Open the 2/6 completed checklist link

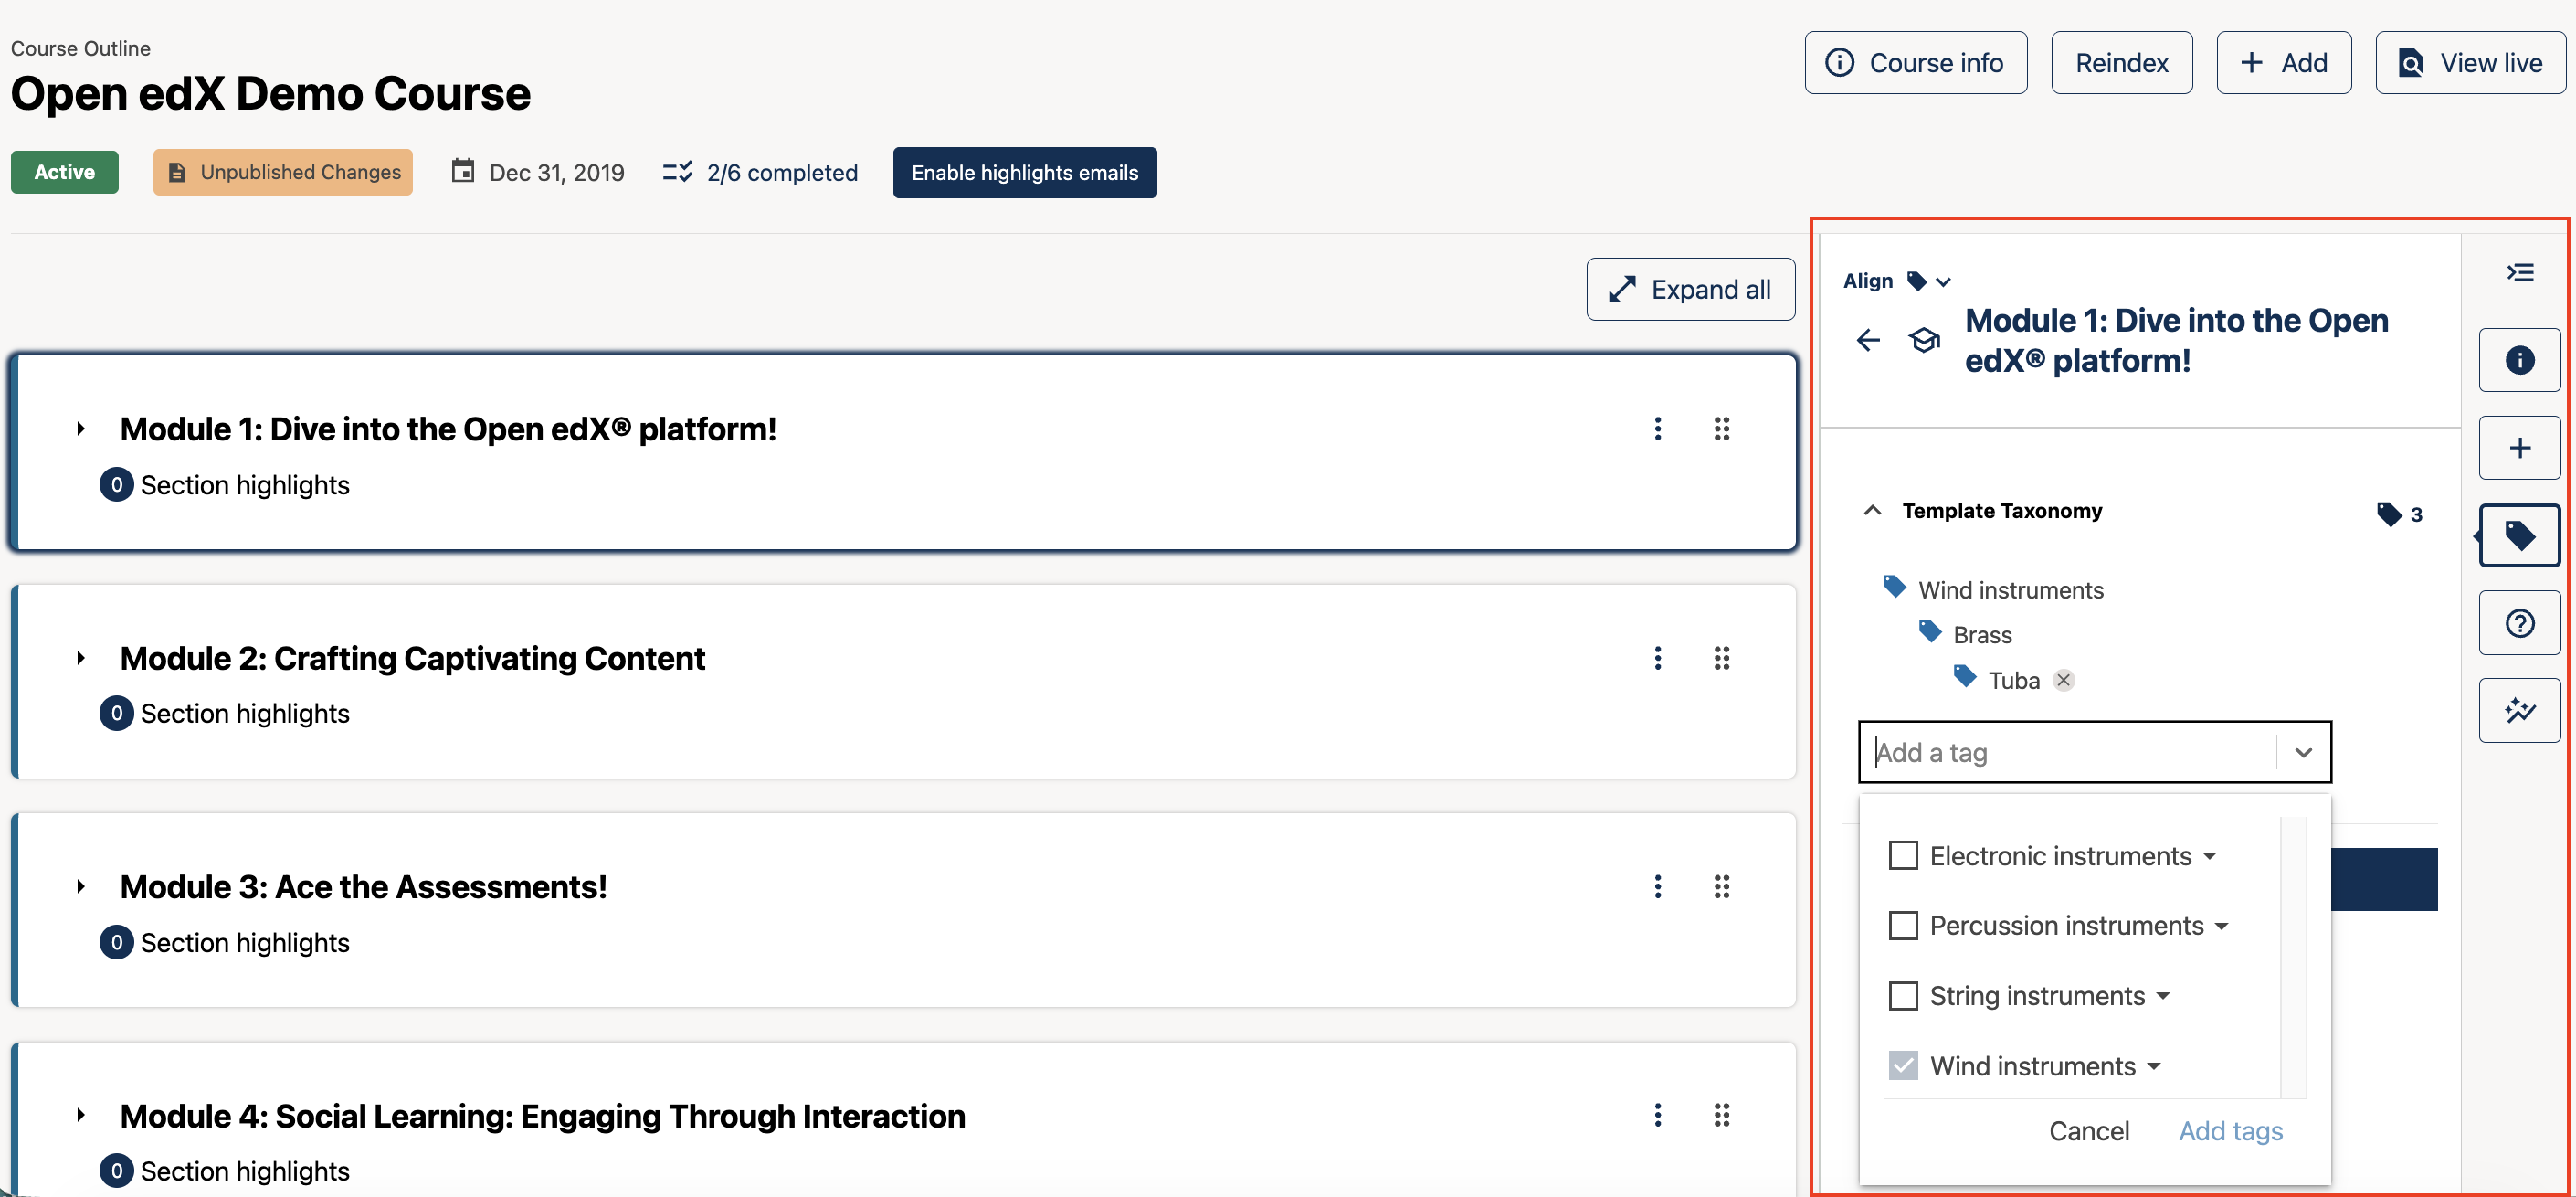(782, 172)
